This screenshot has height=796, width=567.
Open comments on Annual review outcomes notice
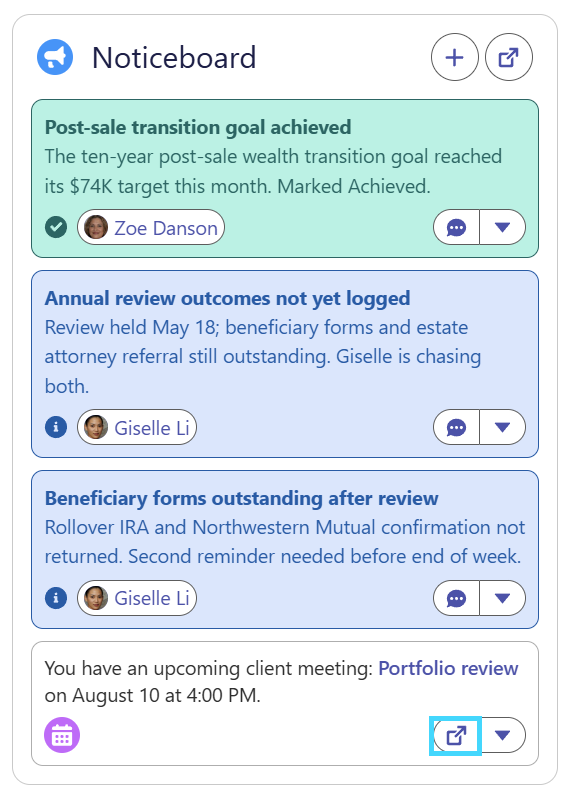(456, 427)
